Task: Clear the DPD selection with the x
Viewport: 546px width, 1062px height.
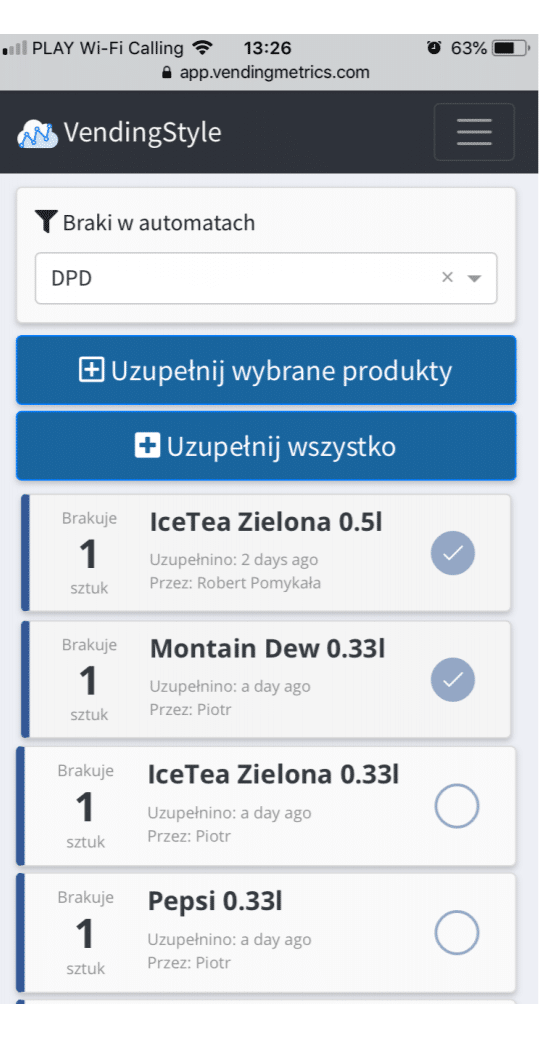Action: [x=447, y=278]
